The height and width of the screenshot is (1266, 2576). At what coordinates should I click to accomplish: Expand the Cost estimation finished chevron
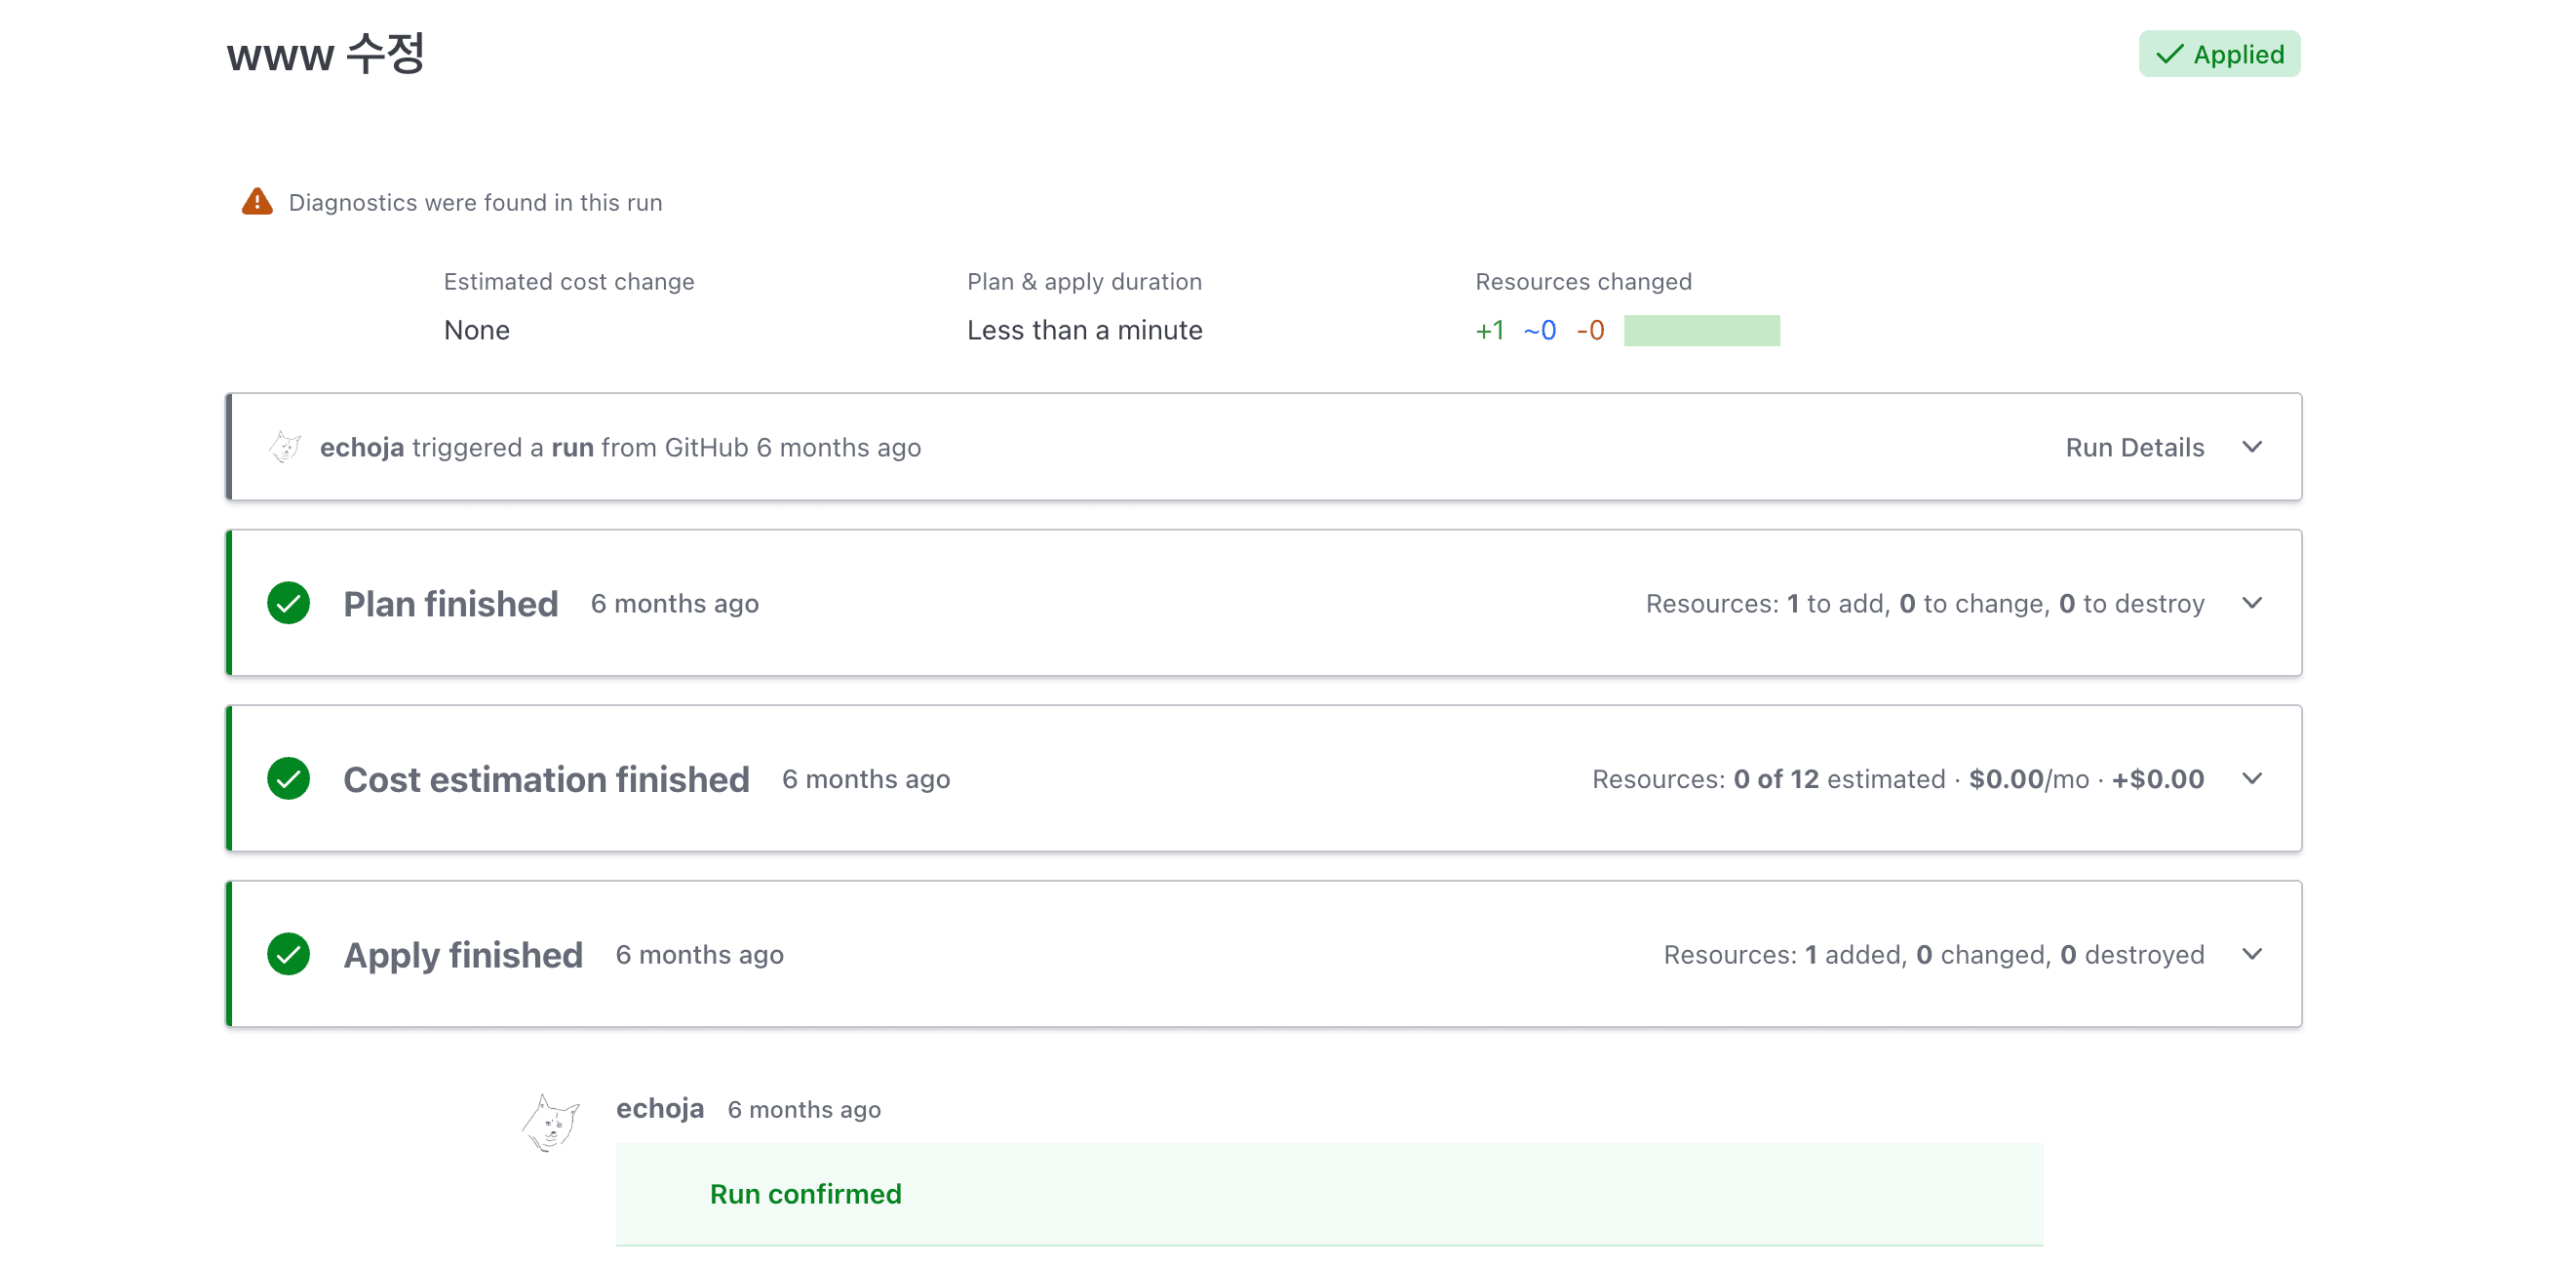tap(2252, 779)
